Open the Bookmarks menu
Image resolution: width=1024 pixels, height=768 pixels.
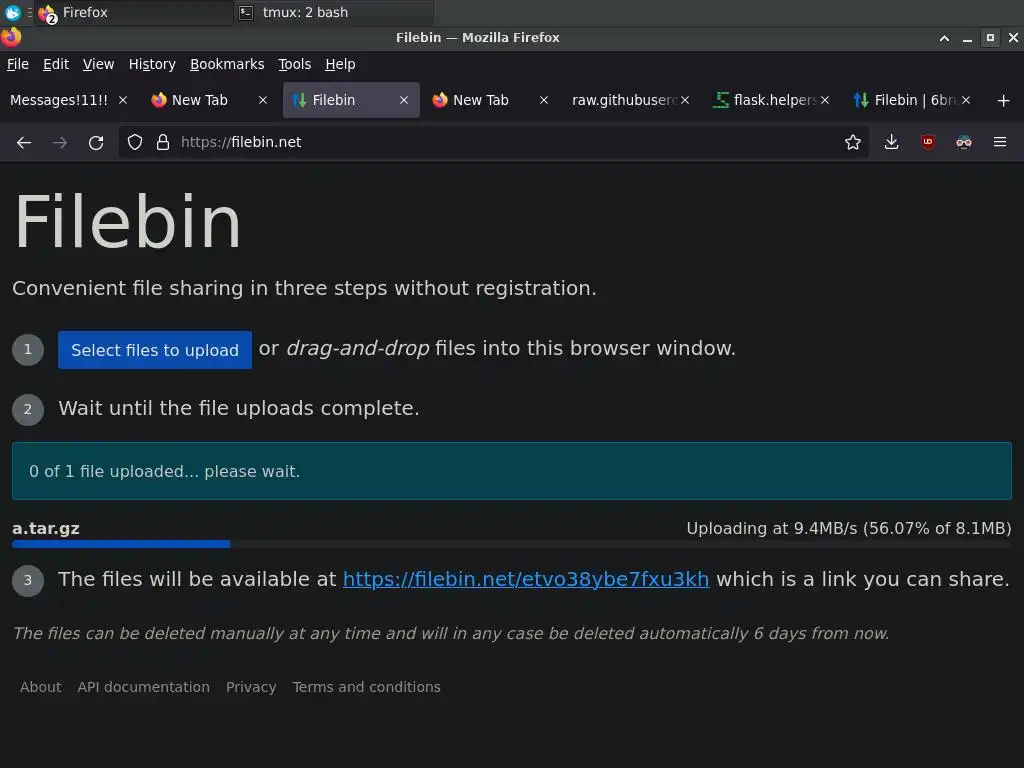pos(227,64)
